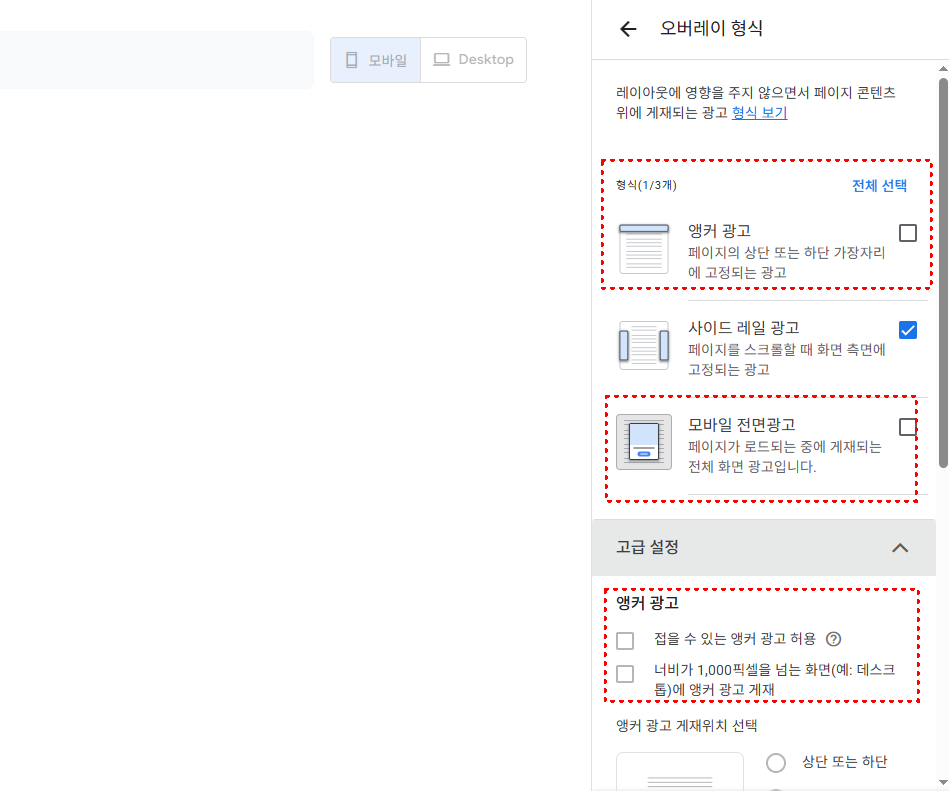
Task: Click the side rail ad preview icon
Action: 644,344
